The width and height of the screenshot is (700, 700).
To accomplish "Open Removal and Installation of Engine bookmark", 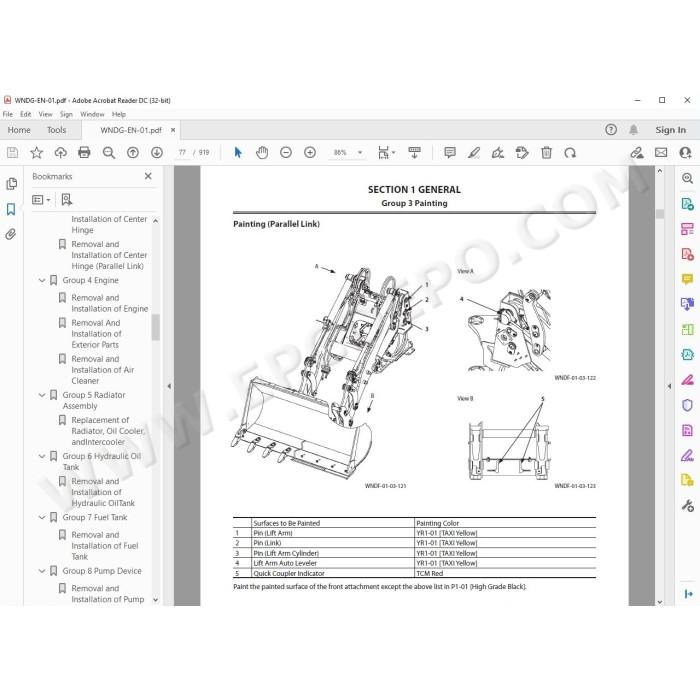I will (109, 303).
